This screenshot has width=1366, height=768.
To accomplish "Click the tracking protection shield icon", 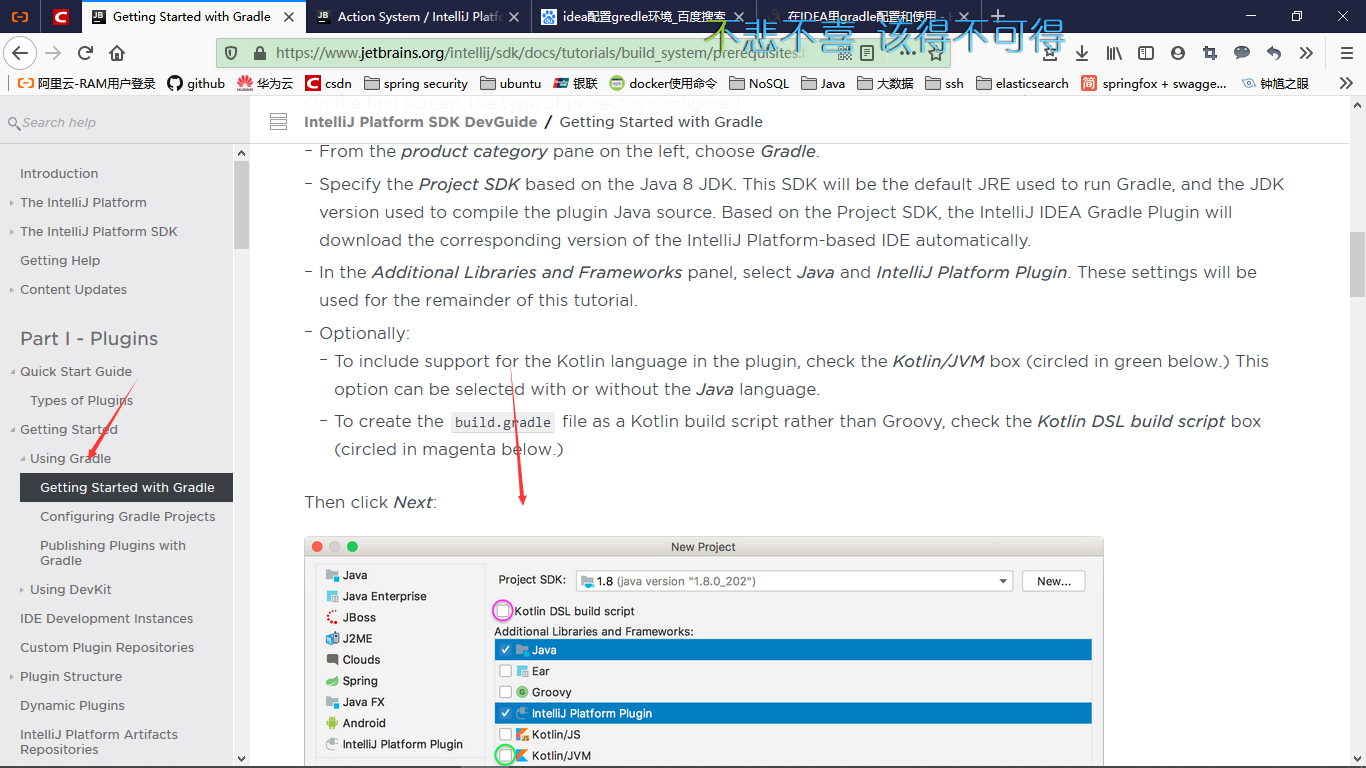I will coord(231,53).
